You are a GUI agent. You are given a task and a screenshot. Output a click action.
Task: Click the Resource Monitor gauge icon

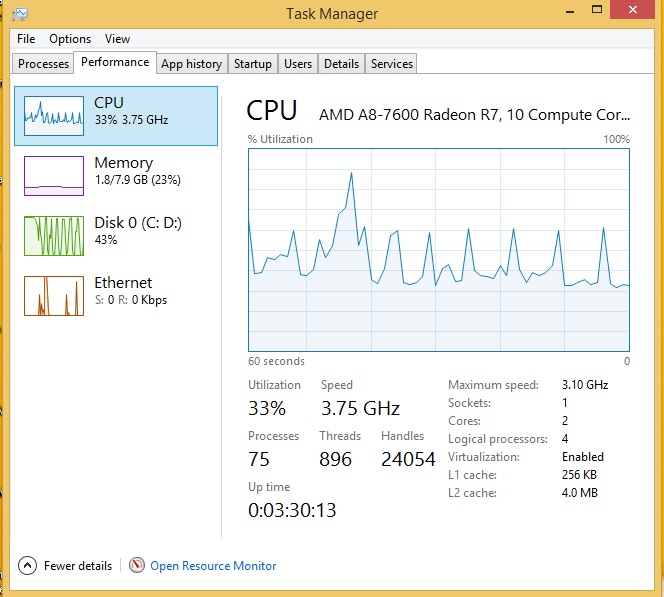136,565
